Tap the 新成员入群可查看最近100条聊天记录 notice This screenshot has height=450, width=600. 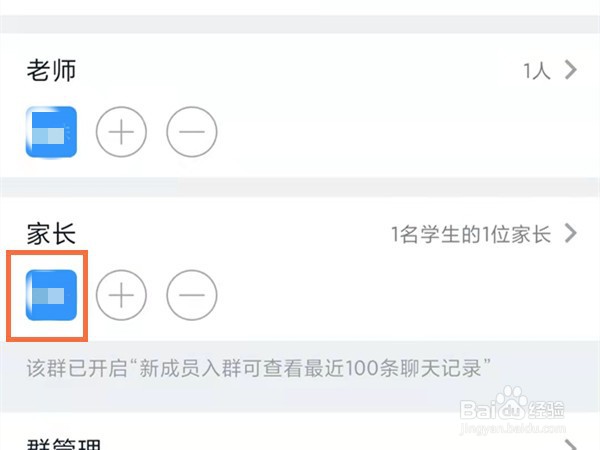click(259, 368)
